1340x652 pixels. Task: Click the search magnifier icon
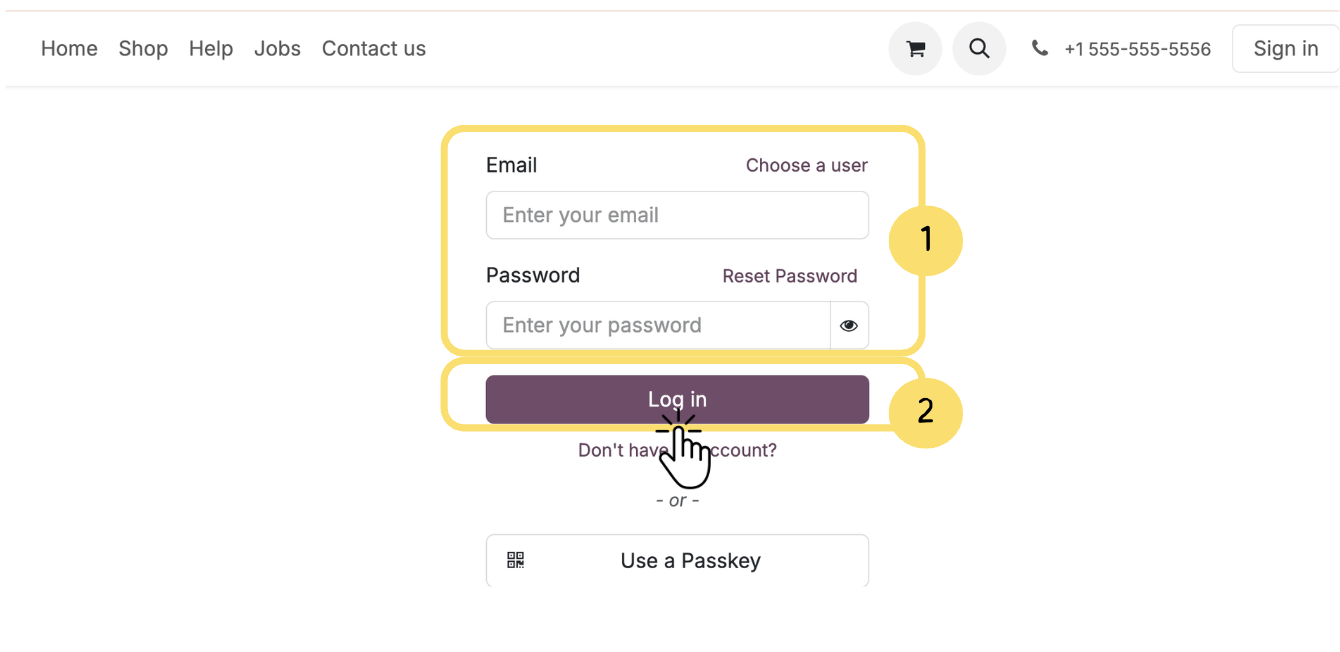(979, 49)
